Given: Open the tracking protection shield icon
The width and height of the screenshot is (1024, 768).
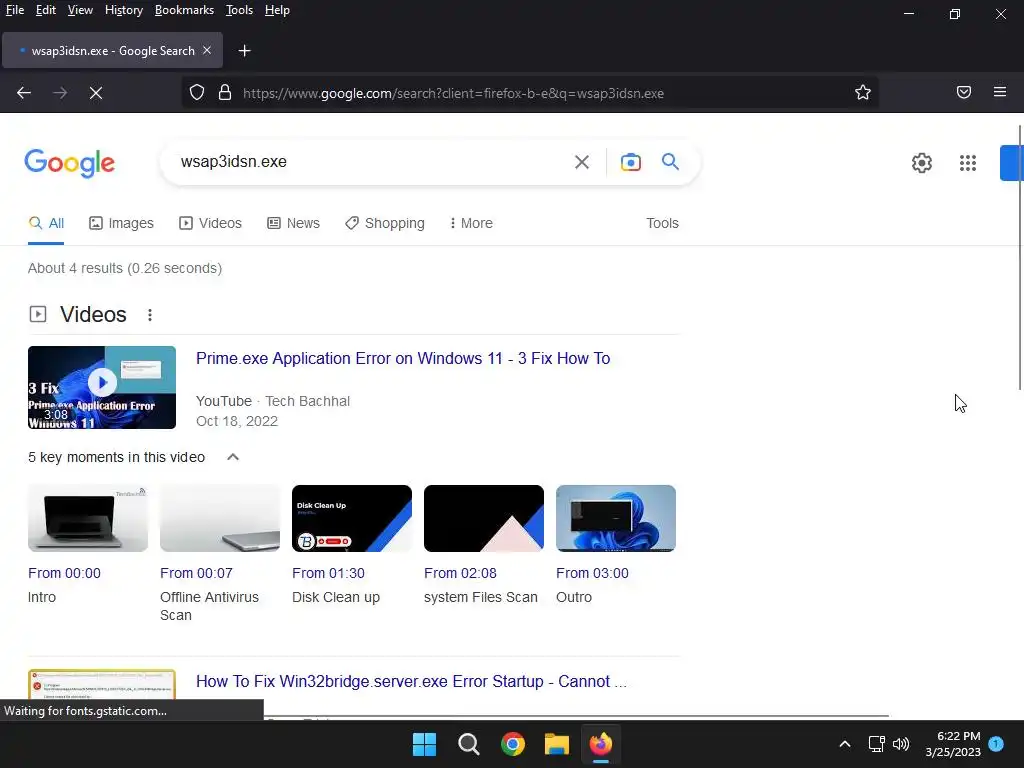Looking at the screenshot, I should pyautogui.click(x=197, y=93).
